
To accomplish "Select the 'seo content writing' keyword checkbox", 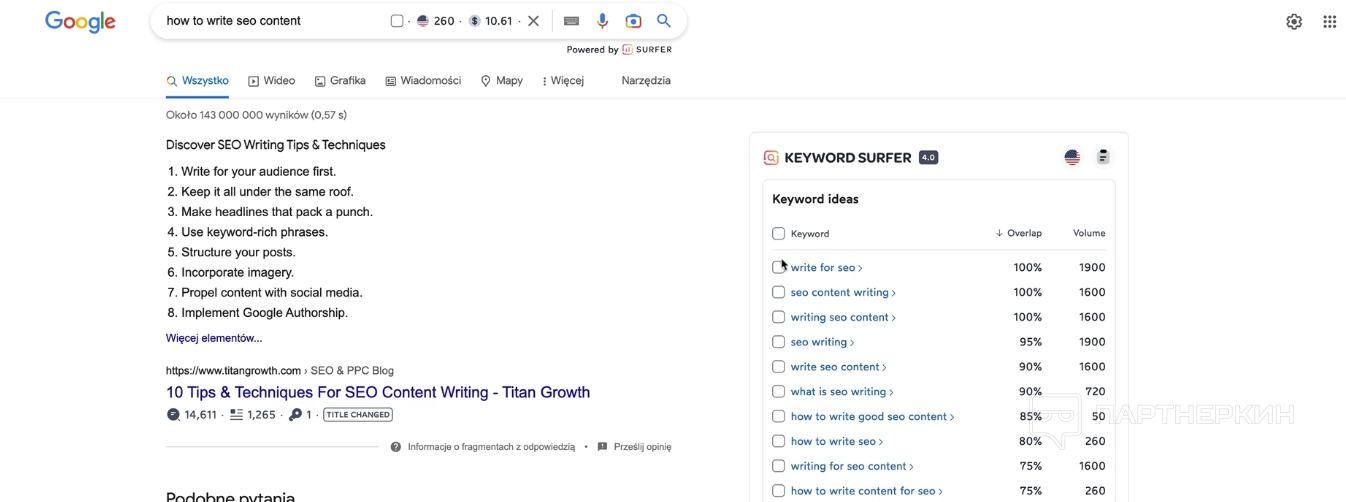I will [778, 293].
